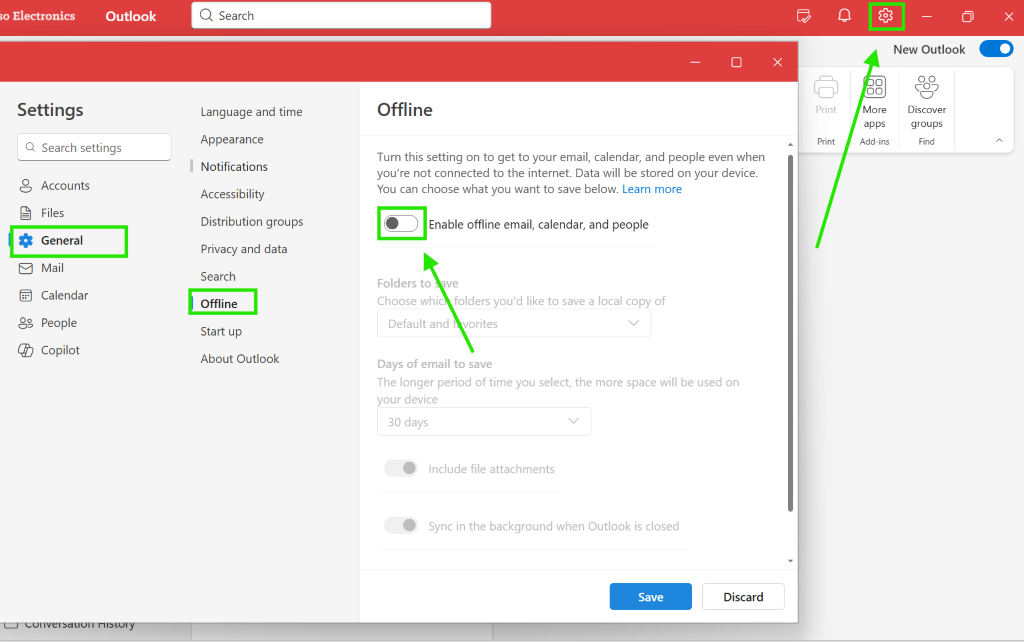
Task: Minimize the Settings dialog window
Action: click(x=695, y=62)
